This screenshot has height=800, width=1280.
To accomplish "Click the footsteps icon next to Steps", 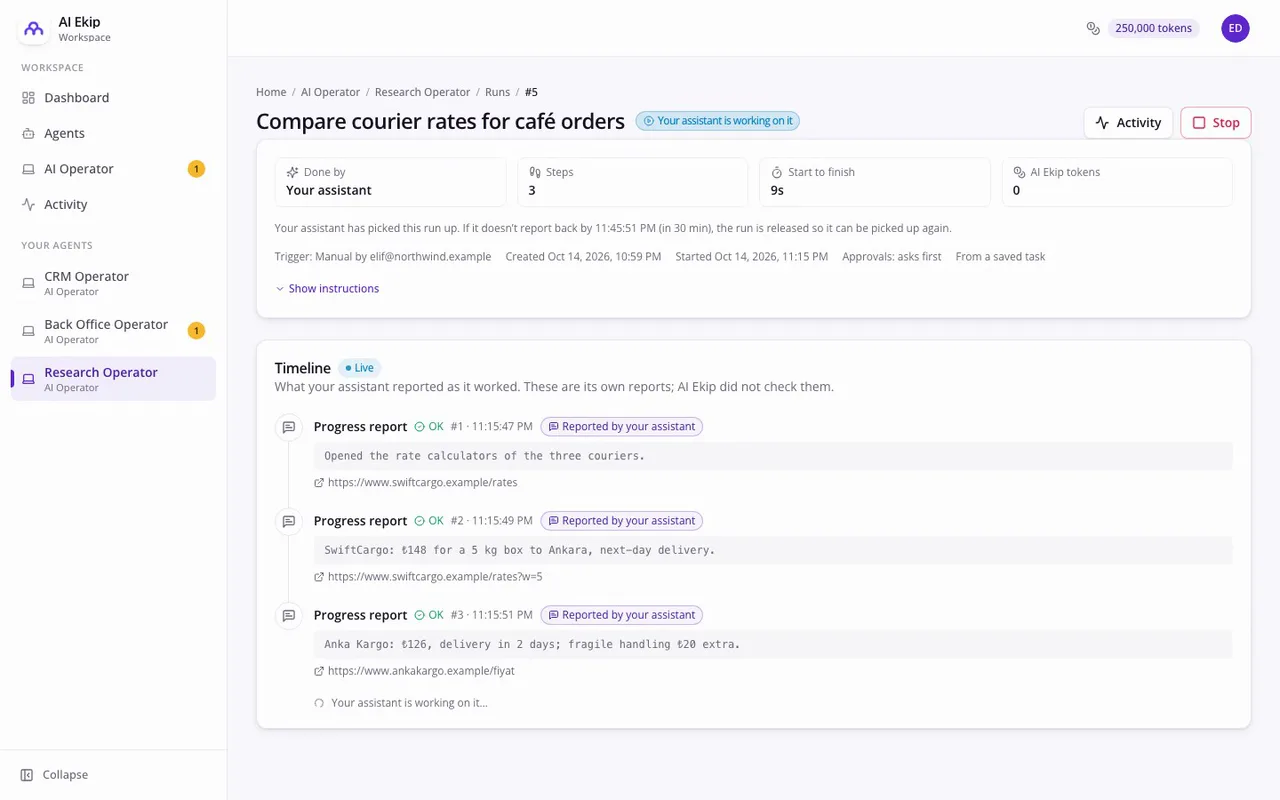I will pos(535,172).
